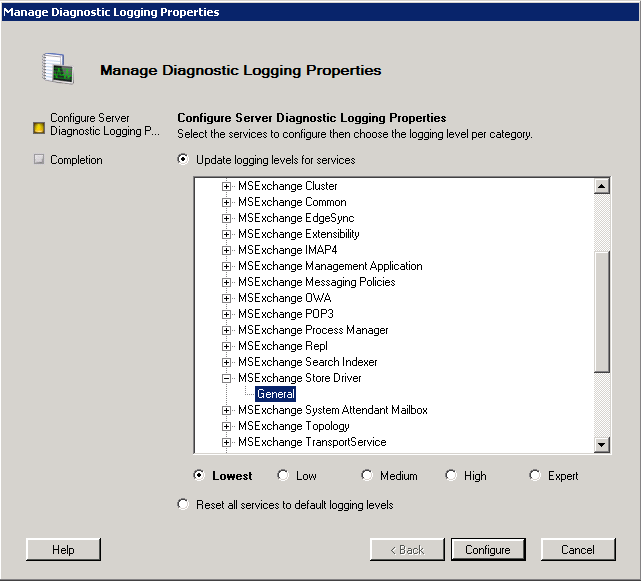641x581 pixels.
Task: Select the MSExchange Management Application label
Action: coord(330,266)
